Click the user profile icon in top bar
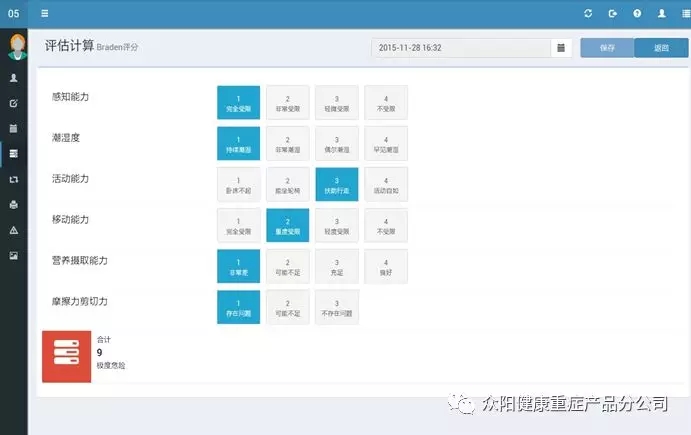Viewport: 691px width, 435px height. click(x=661, y=14)
